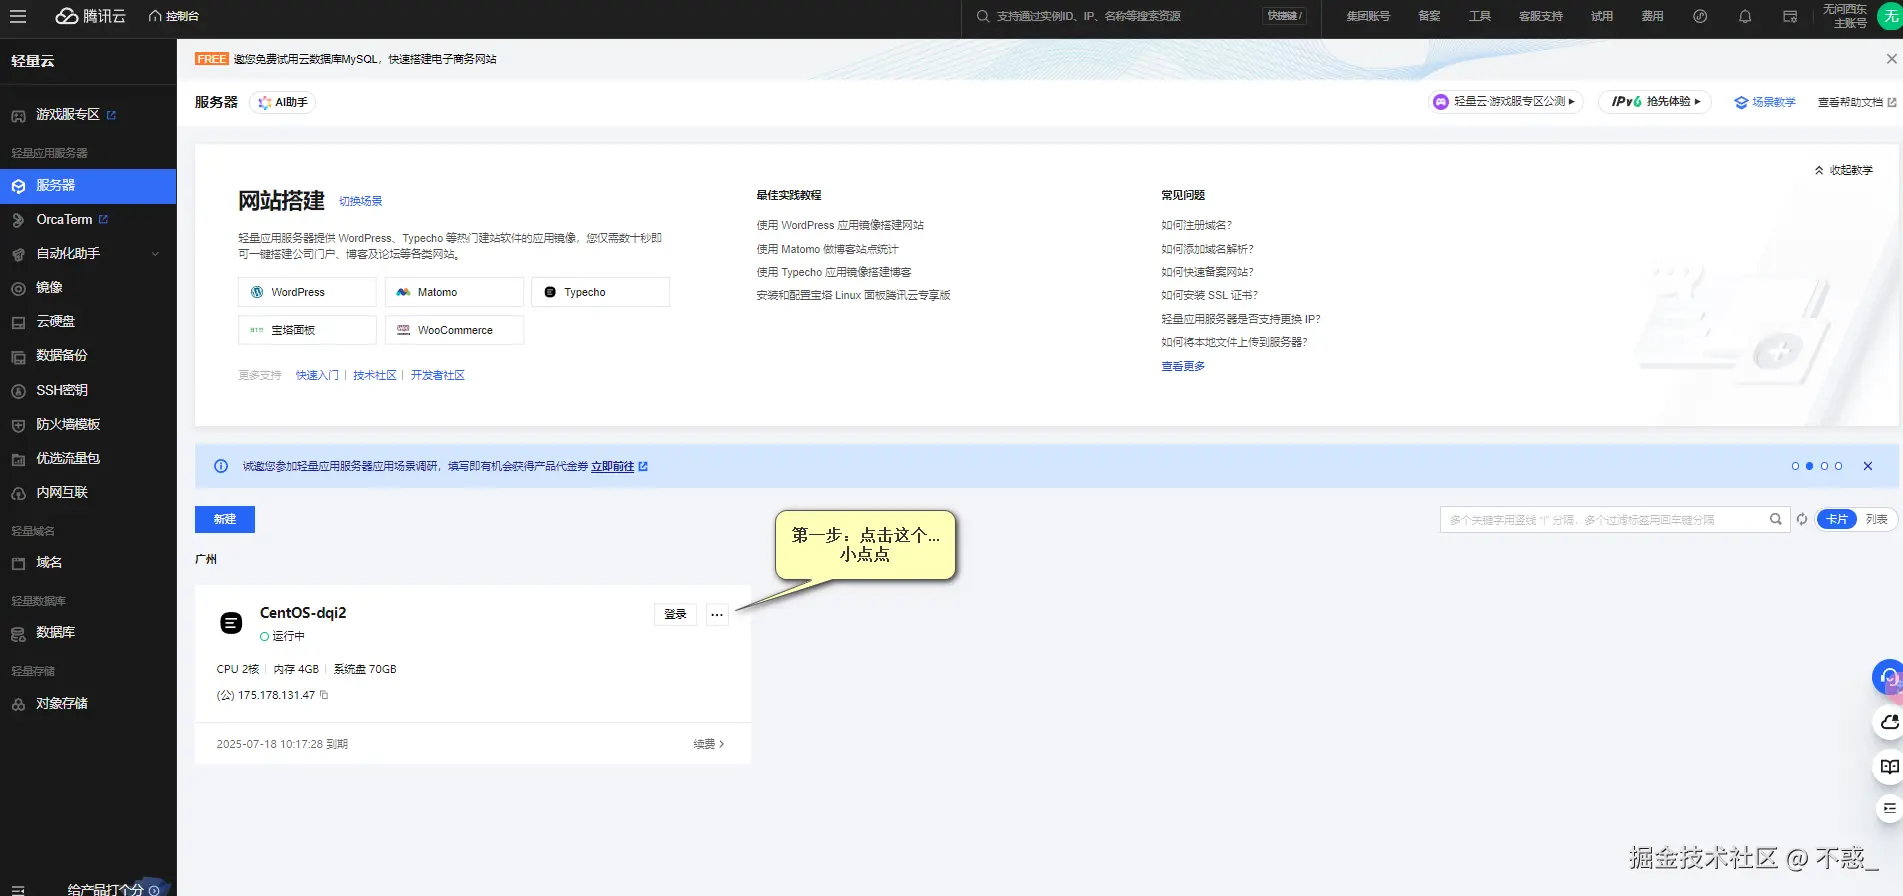Click 费用 in the top bar
The width and height of the screenshot is (1903, 896).
tap(1652, 16)
